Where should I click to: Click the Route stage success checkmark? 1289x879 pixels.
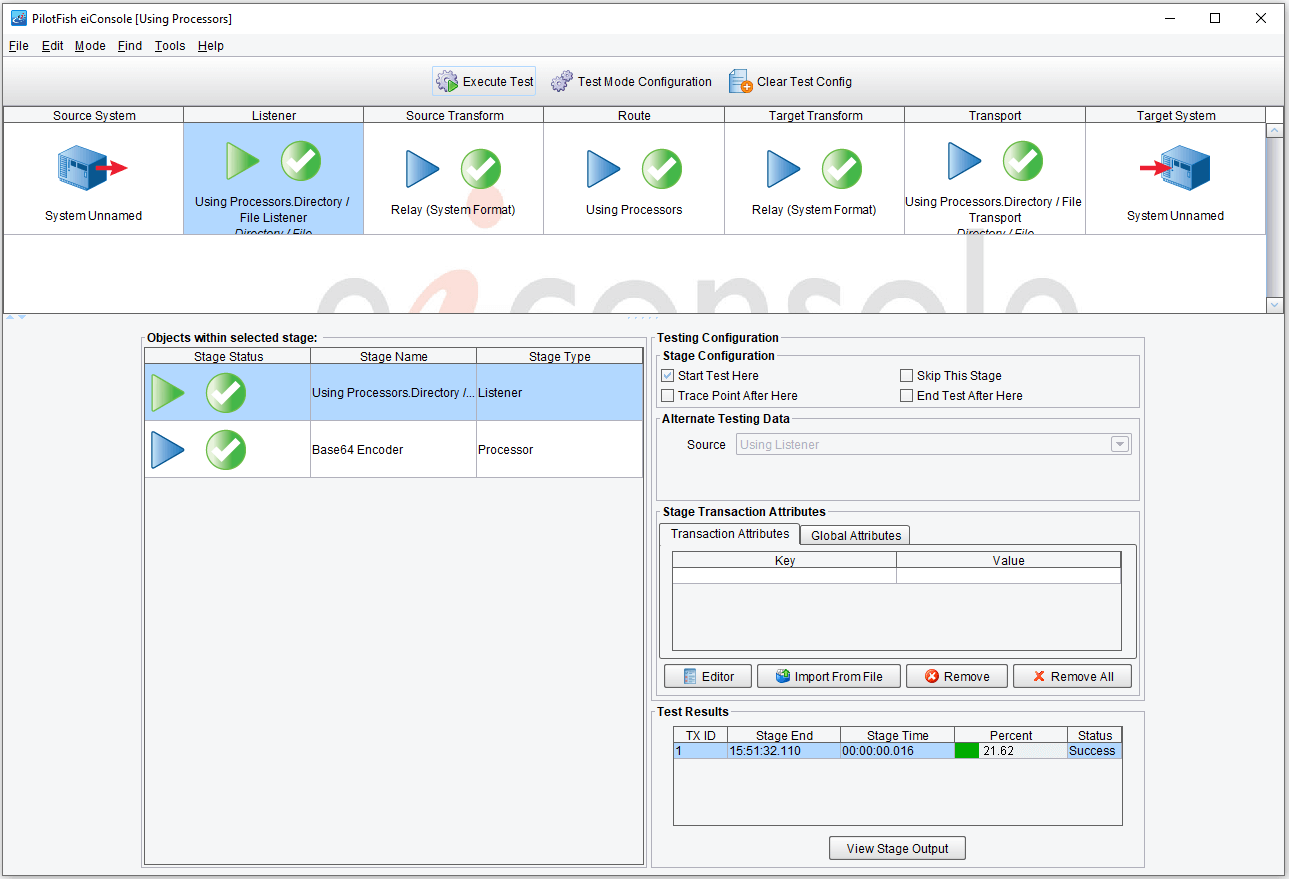click(x=662, y=169)
